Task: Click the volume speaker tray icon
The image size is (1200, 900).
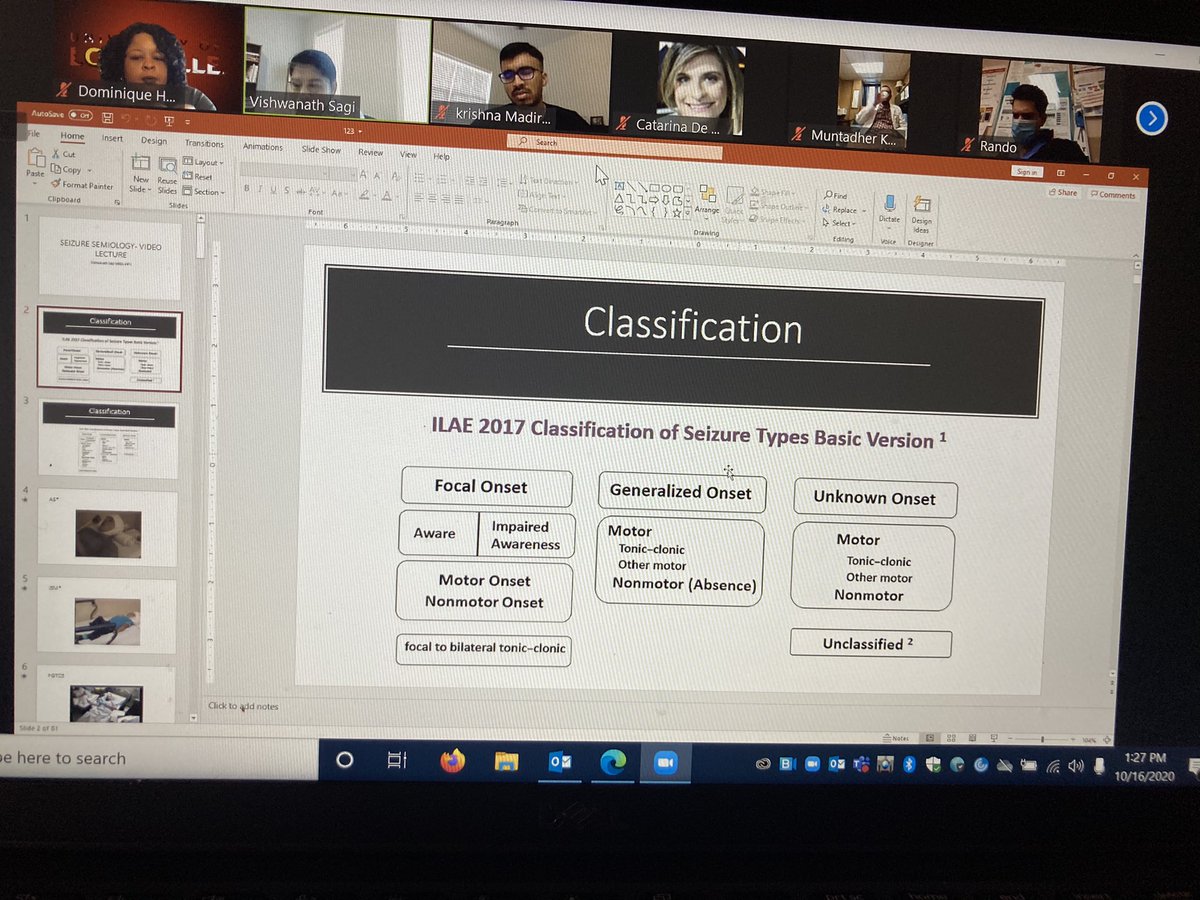Action: [x=1075, y=767]
